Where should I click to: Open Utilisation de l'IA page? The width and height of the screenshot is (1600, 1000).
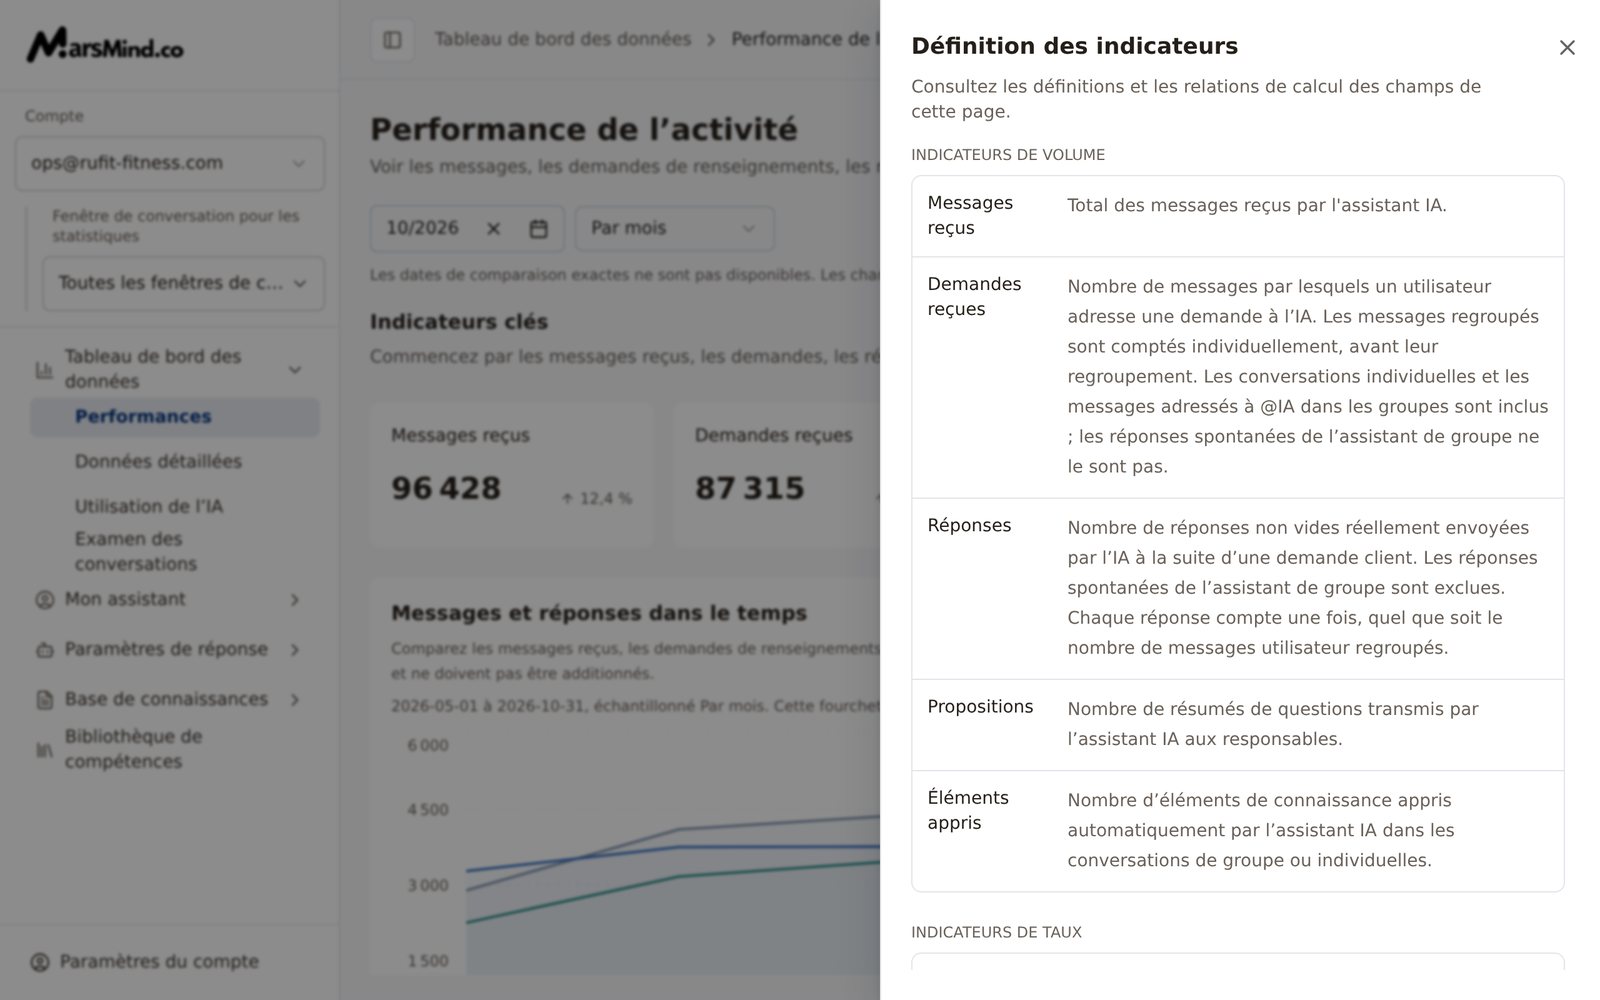pyautogui.click(x=149, y=506)
